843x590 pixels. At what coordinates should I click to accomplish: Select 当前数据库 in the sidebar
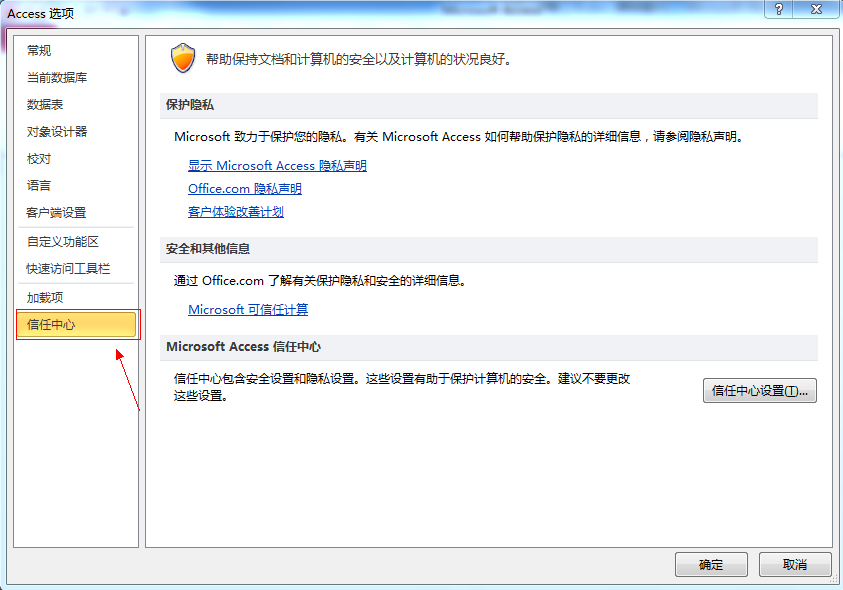[x=56, y=77]
